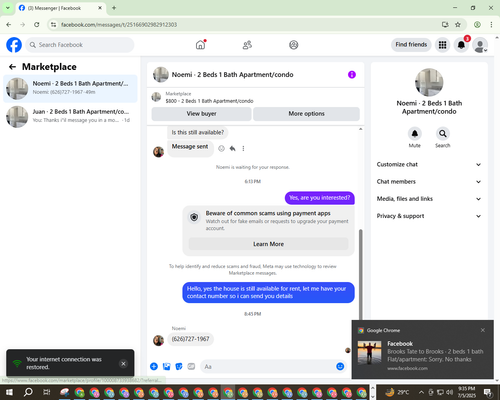Choose a GIF icon in composer
Image resolution: width=500 pixels, height=400 pixels.
(x=191, y=367)
